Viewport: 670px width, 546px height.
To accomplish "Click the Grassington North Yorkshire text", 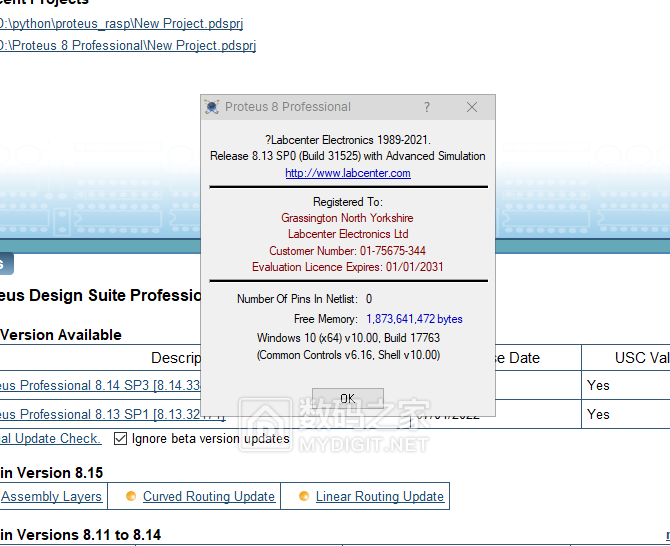I will pyautogui.click(x=347, y=218).
